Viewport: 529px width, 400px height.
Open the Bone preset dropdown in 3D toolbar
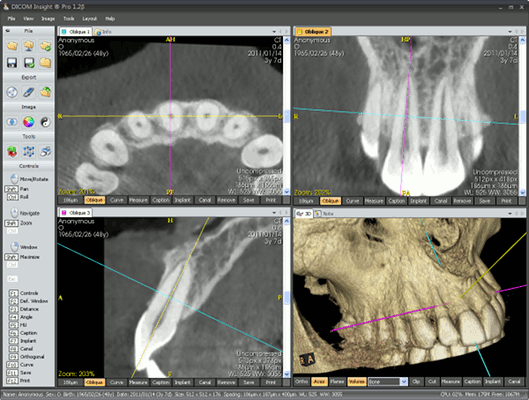tap(404, 381)
